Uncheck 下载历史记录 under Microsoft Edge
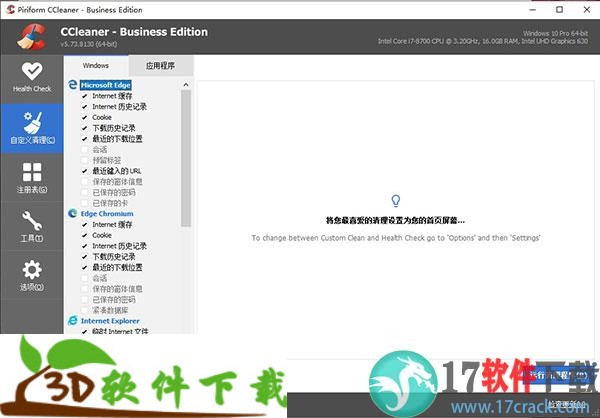600x418 pixels. pyautogui.click(x=85, y=128)
